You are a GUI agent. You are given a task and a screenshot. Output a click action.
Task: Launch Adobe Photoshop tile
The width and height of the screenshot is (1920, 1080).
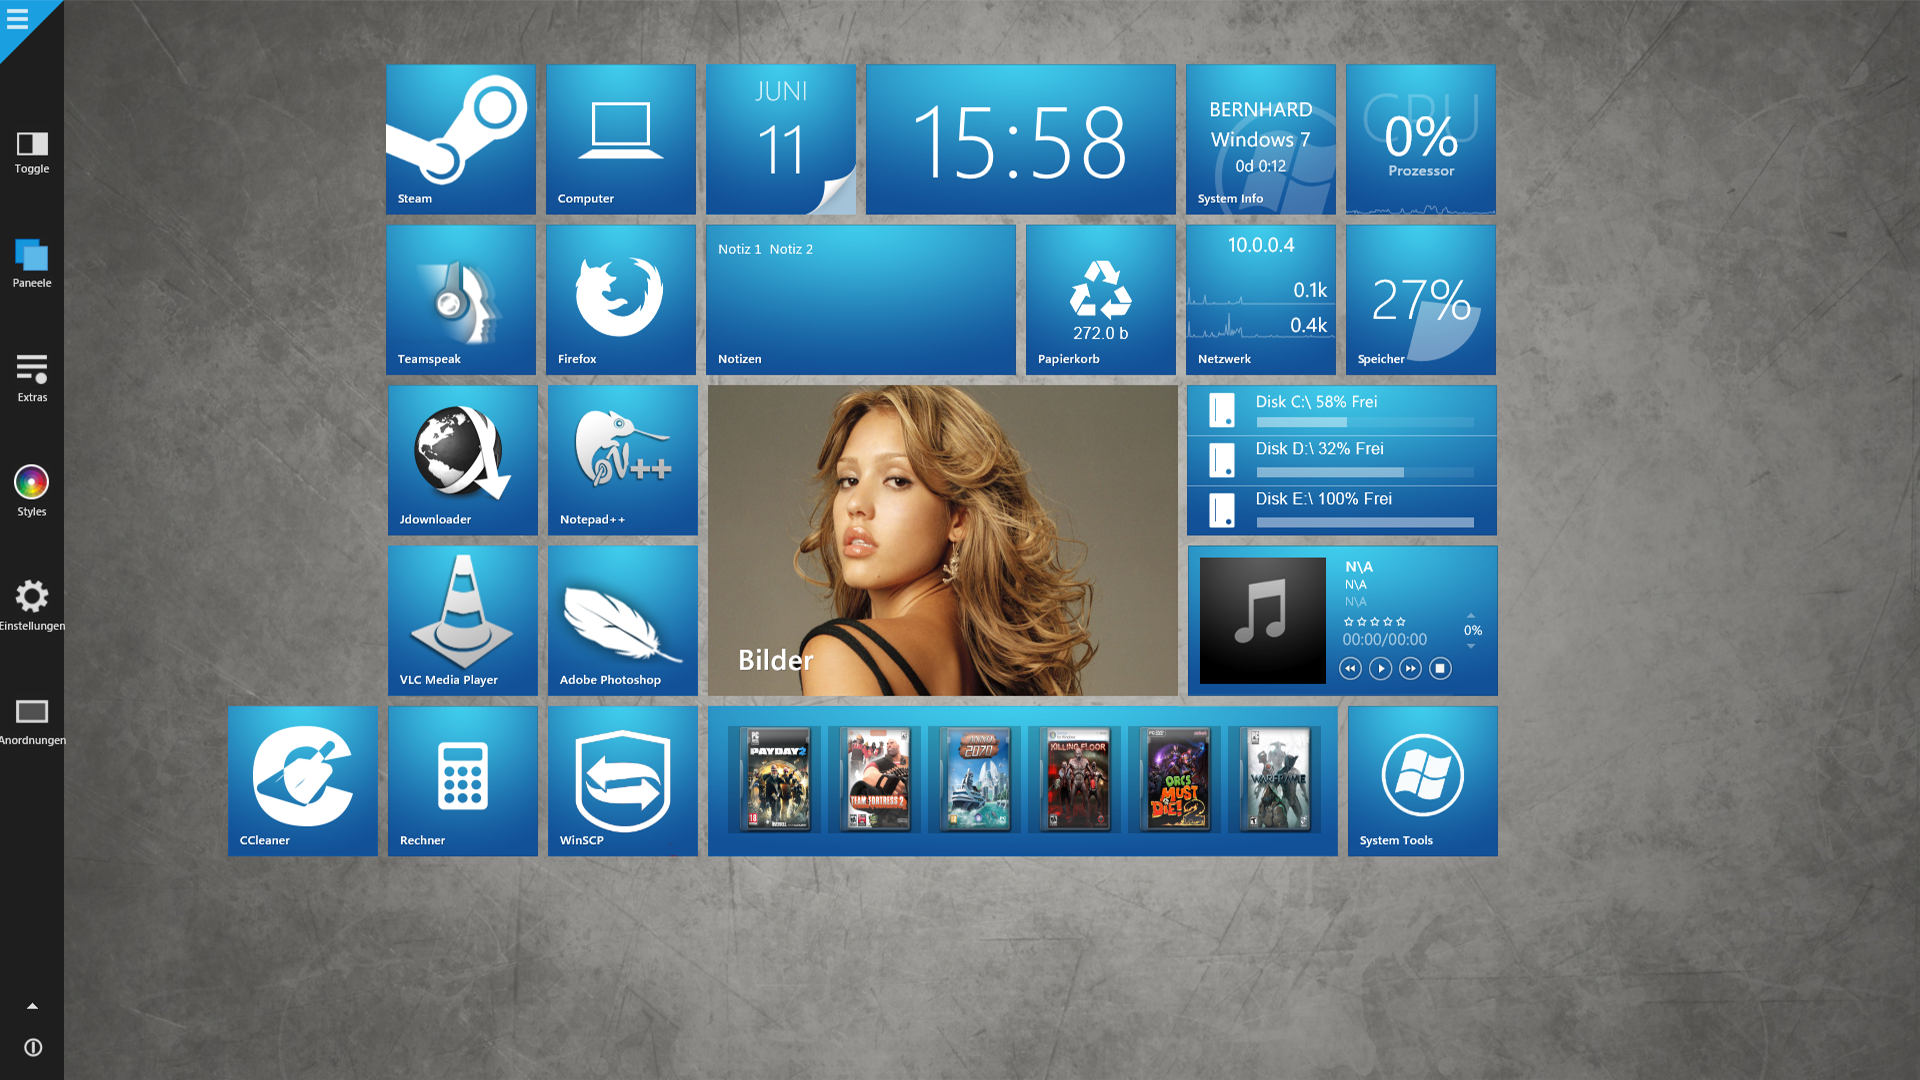(x=622, y=620)
